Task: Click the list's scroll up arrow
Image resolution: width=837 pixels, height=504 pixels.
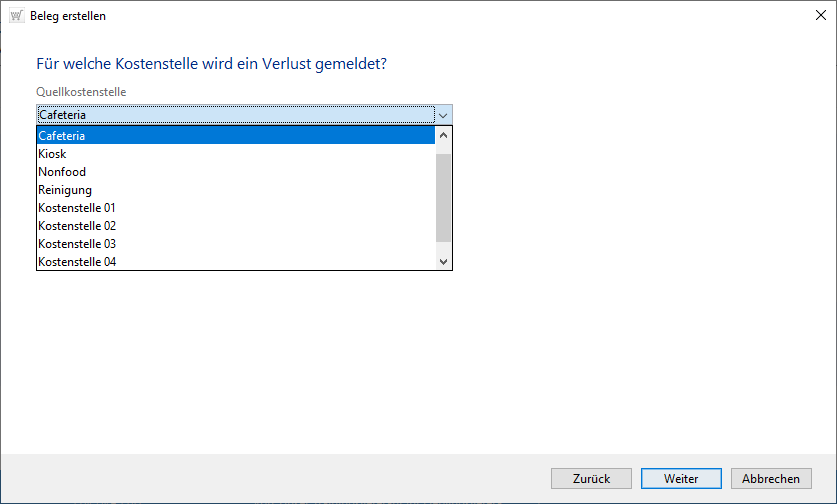Action: pyautogui.click(x=444, y=135)
